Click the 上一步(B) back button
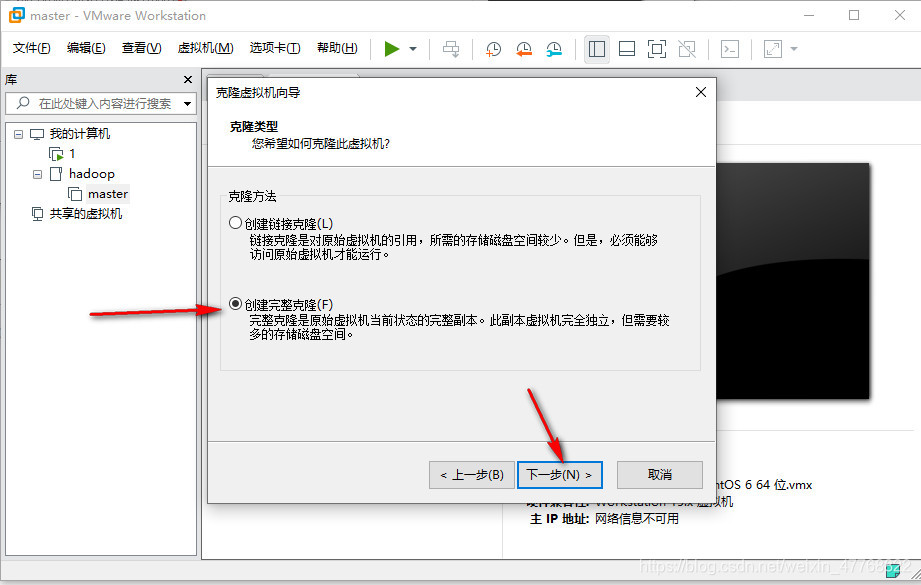 pyautogui.click(x=472, y=475)
